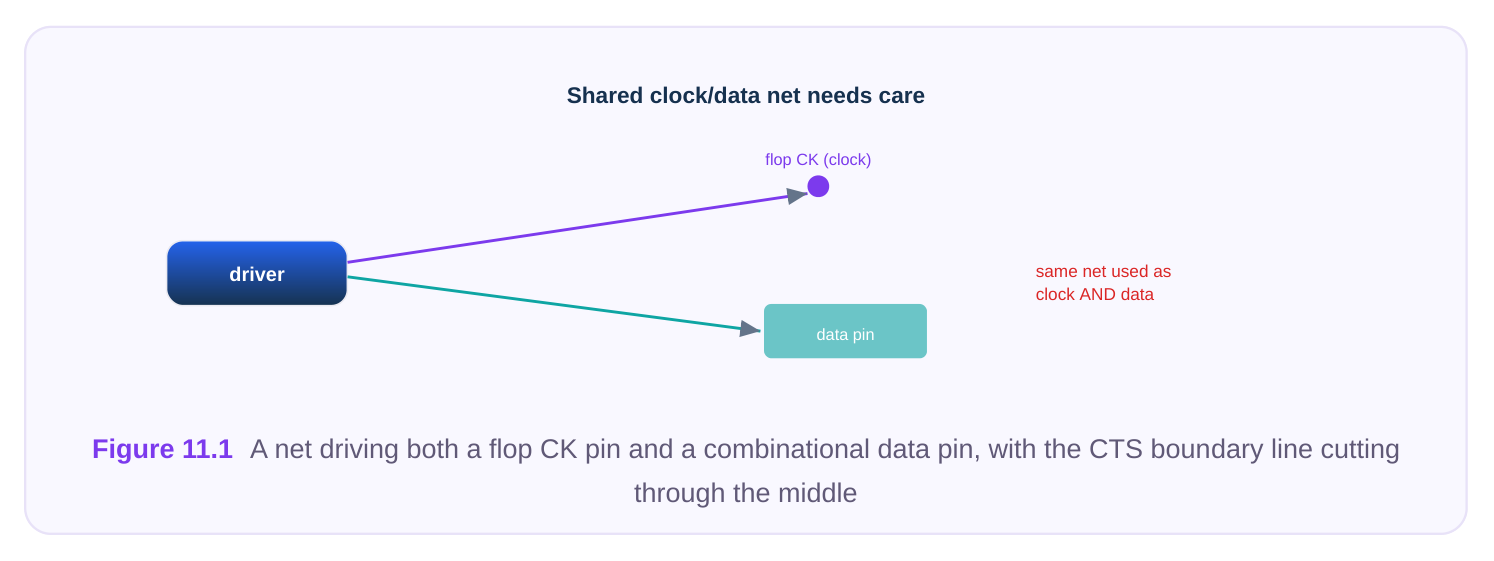Click the red "same net used as" line
Image resolution: width=1494 pixels, height=561 pixels.
[x=1103, y=271]
